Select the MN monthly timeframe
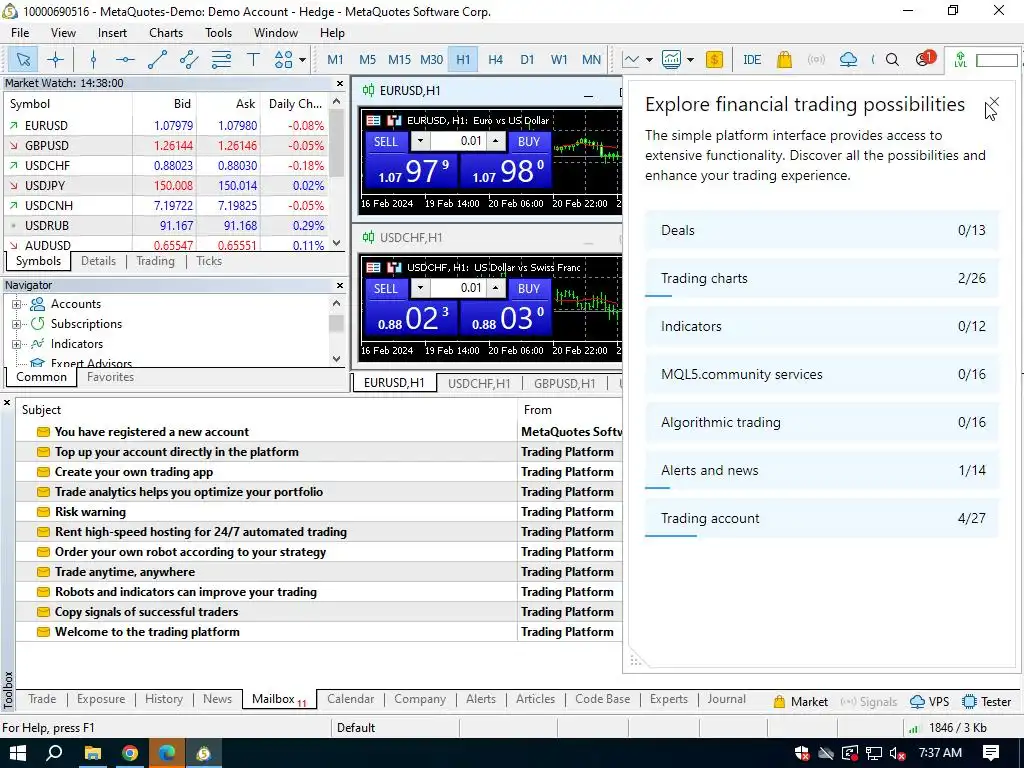The image size is (1024, 768). click(x=591, y=60)
